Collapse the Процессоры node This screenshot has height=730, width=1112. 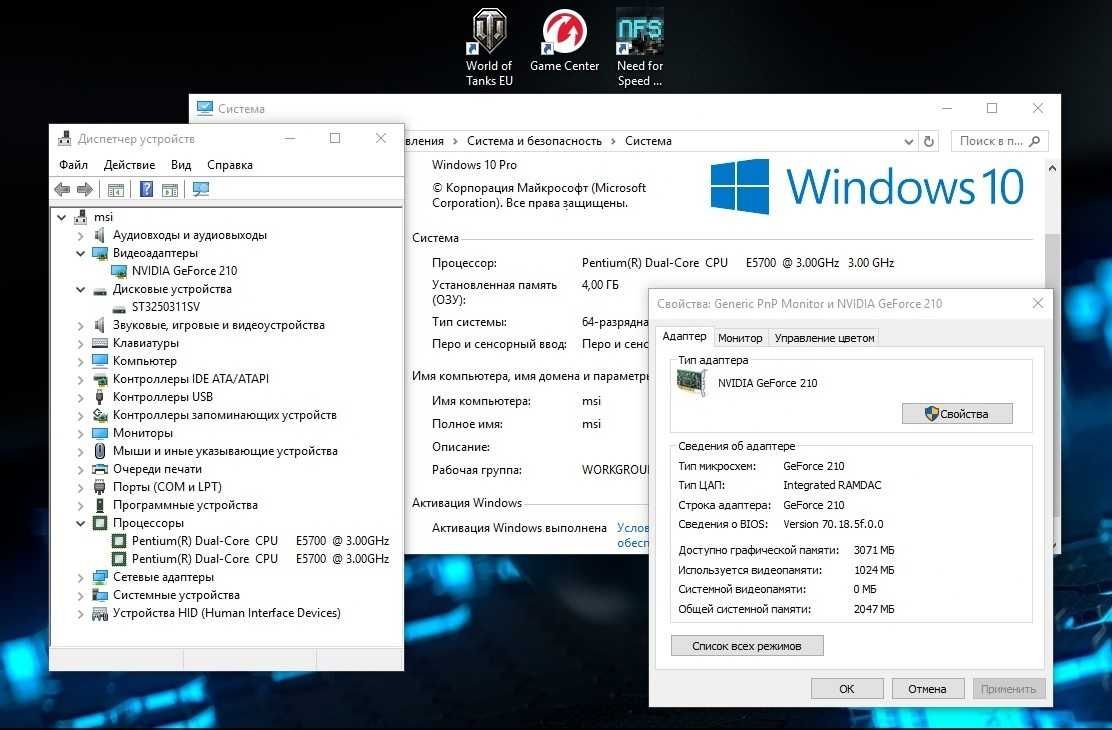click(81, 524)
